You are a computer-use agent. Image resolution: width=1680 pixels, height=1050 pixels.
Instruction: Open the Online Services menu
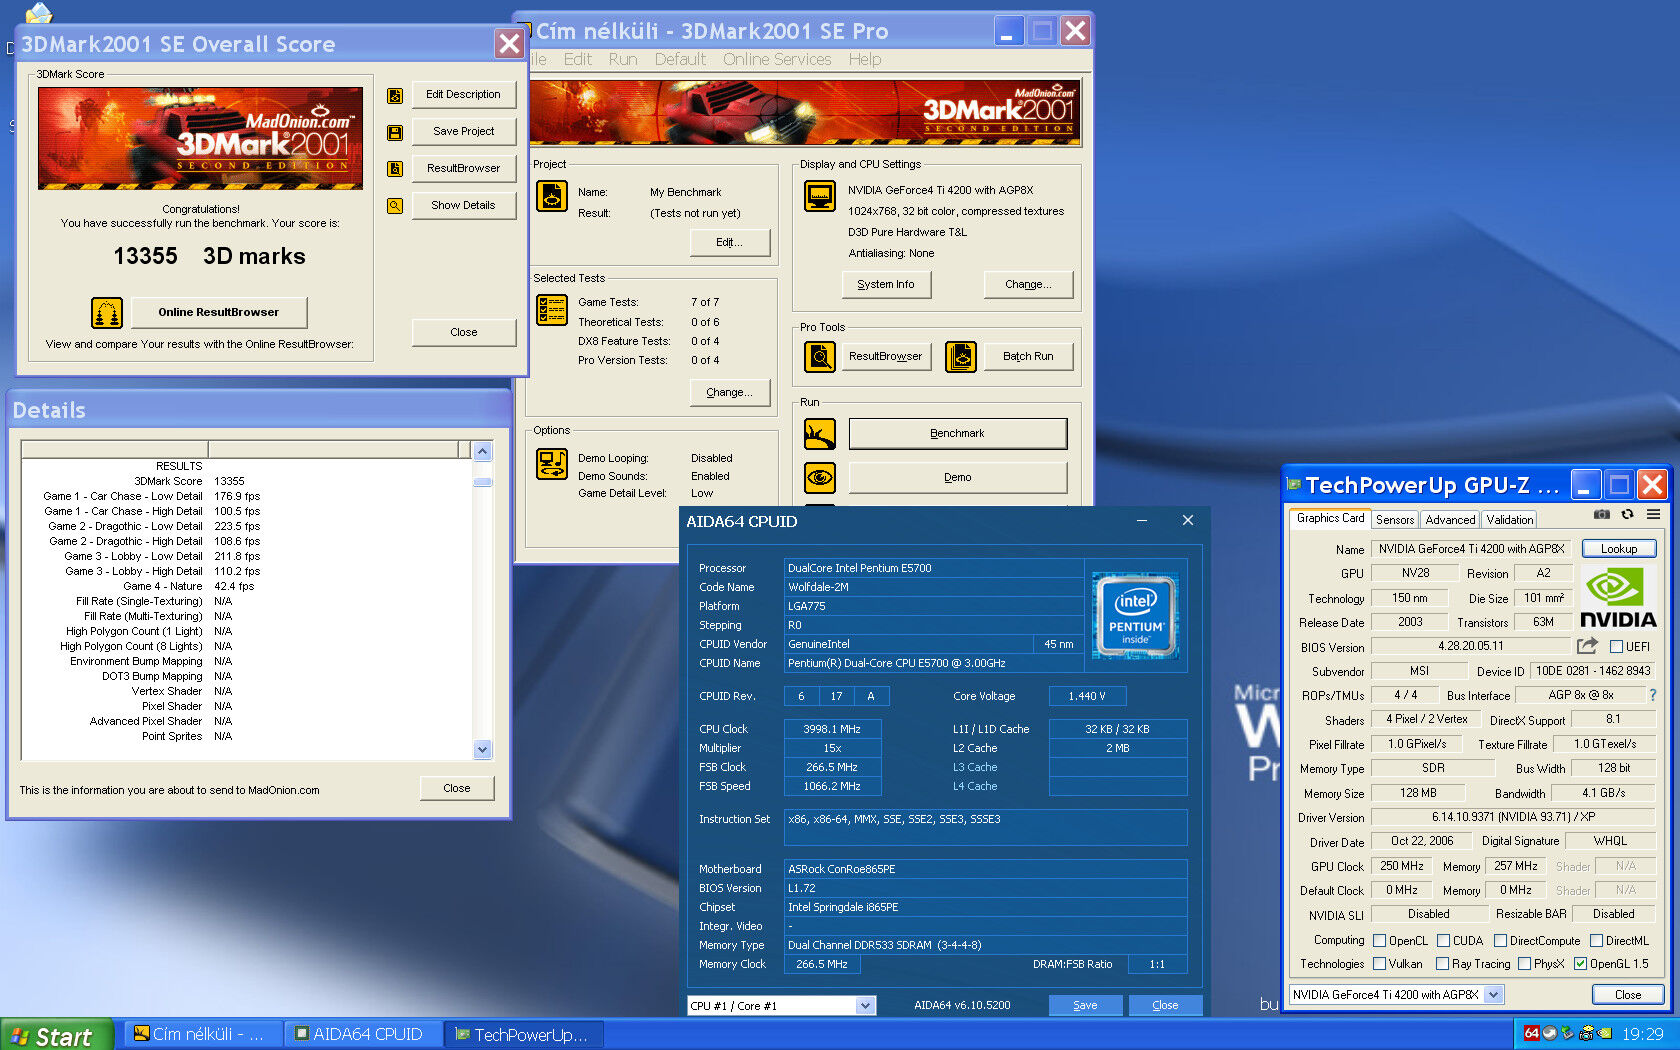tap(777, 60)
